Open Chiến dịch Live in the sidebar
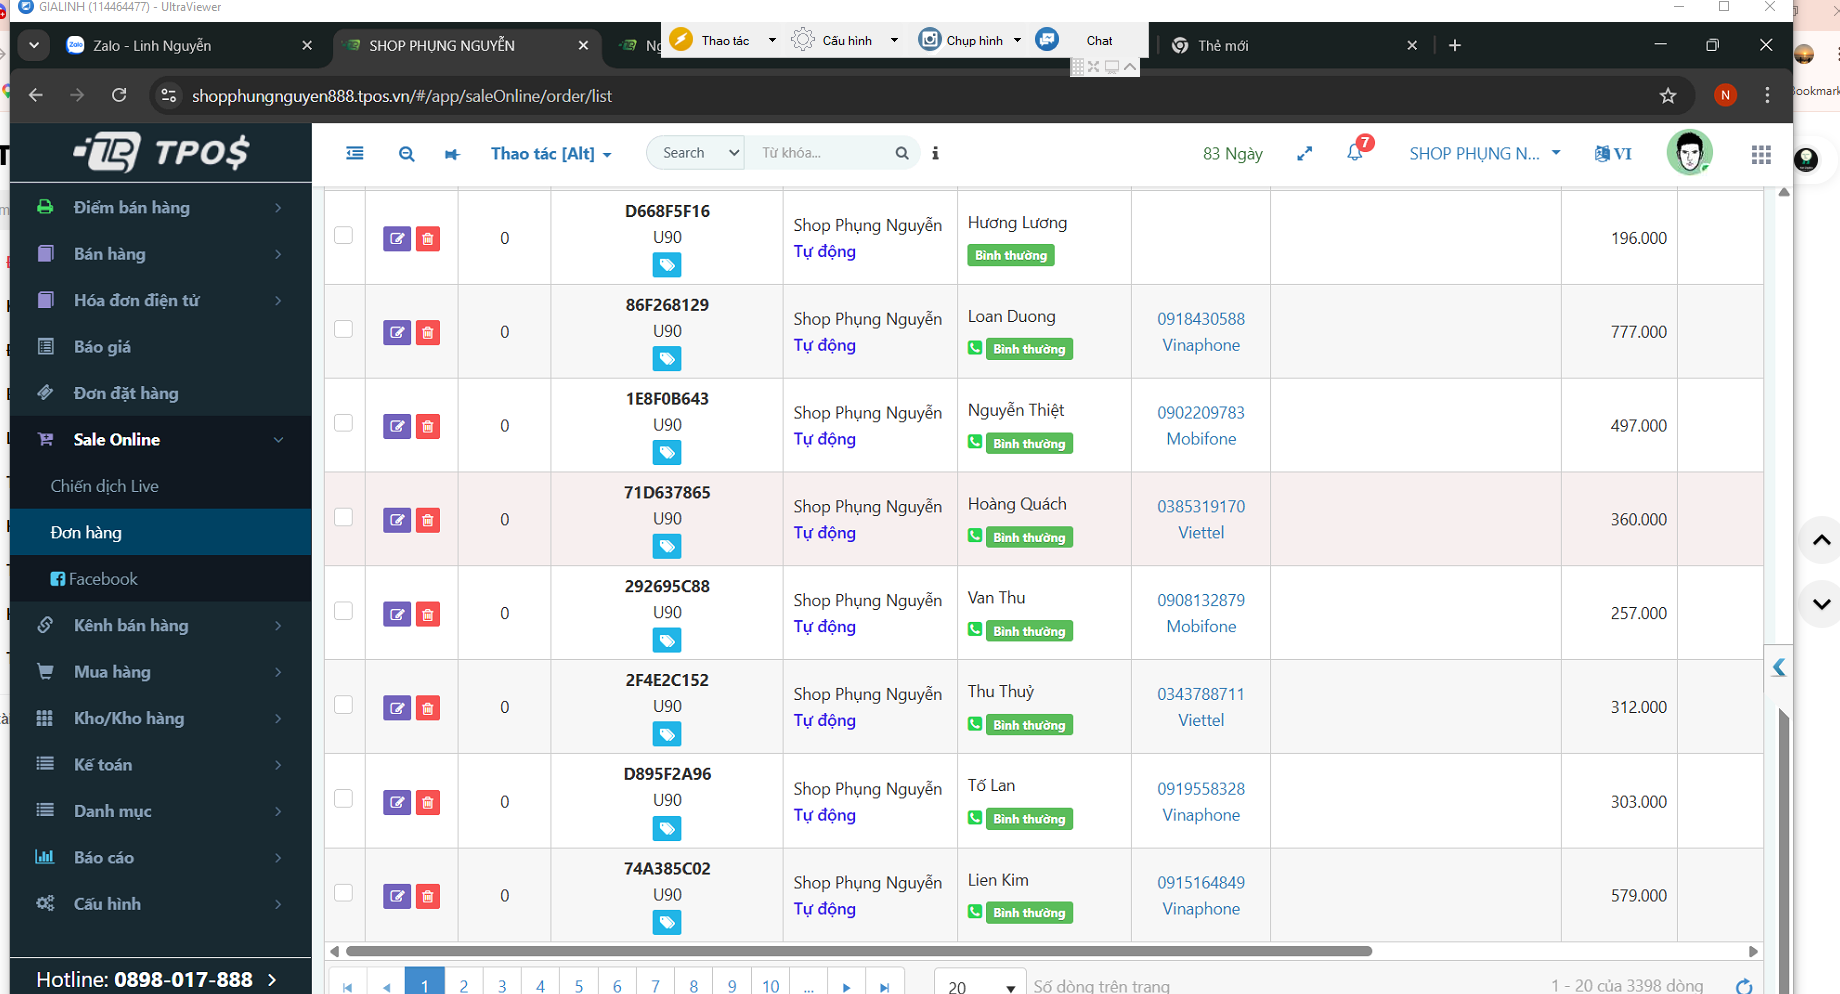The image size is (1840, 994). click(105, 486)
